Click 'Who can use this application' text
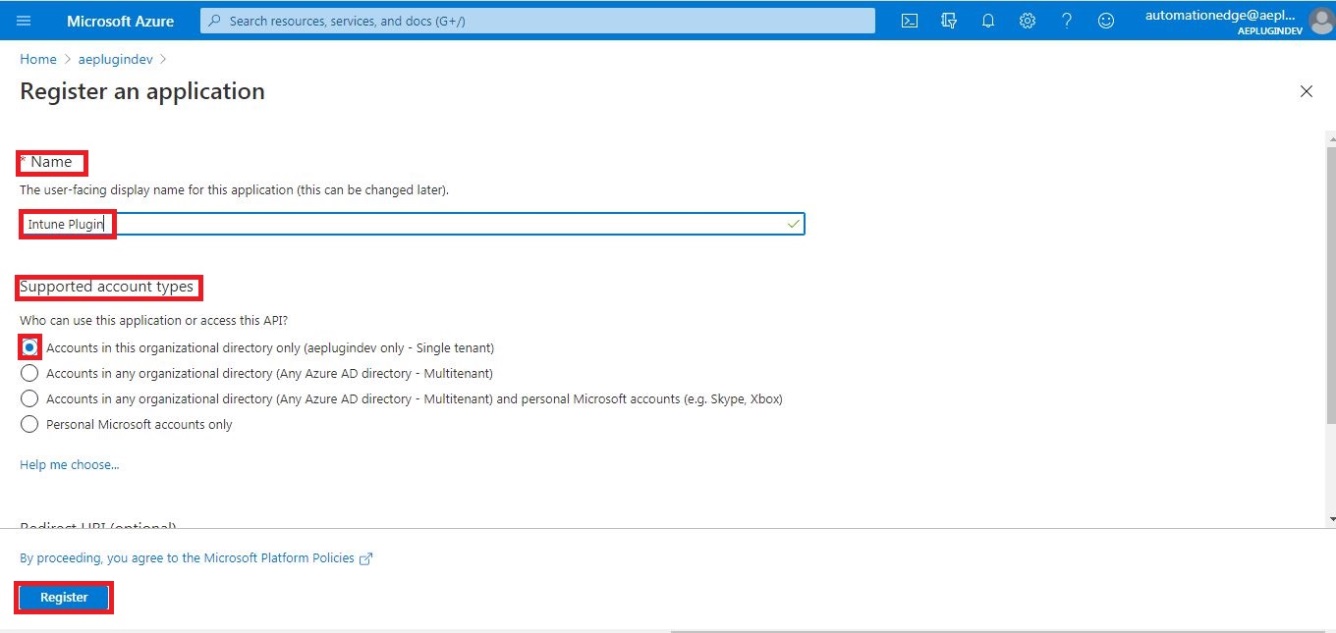Viewport: 1336px width, 633px height. coord(154,321)
